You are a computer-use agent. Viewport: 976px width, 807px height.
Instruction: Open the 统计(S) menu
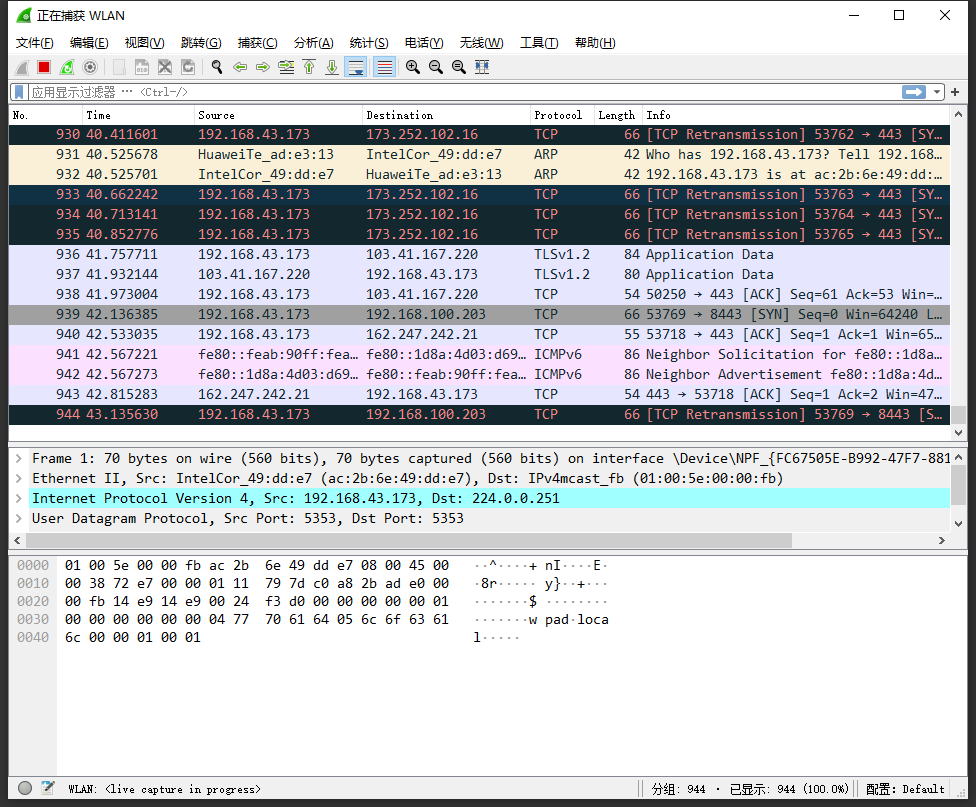click(x=368, y=42)
